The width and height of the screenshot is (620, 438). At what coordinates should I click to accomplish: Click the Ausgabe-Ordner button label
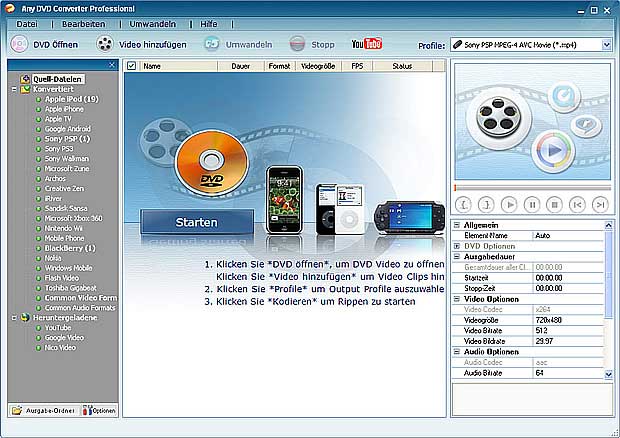pyautogui.click(x=50, y=411)
